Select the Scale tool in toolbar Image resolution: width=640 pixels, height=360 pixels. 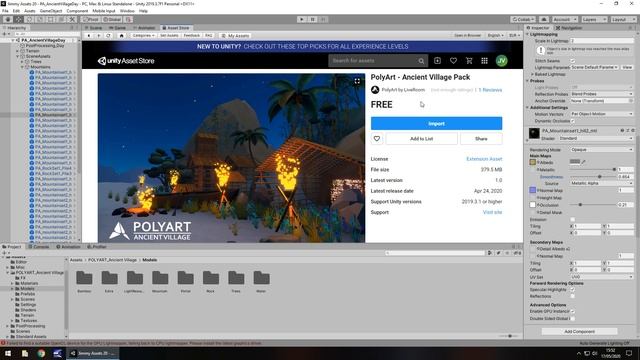pyautogui.click(x=40, y=19)
